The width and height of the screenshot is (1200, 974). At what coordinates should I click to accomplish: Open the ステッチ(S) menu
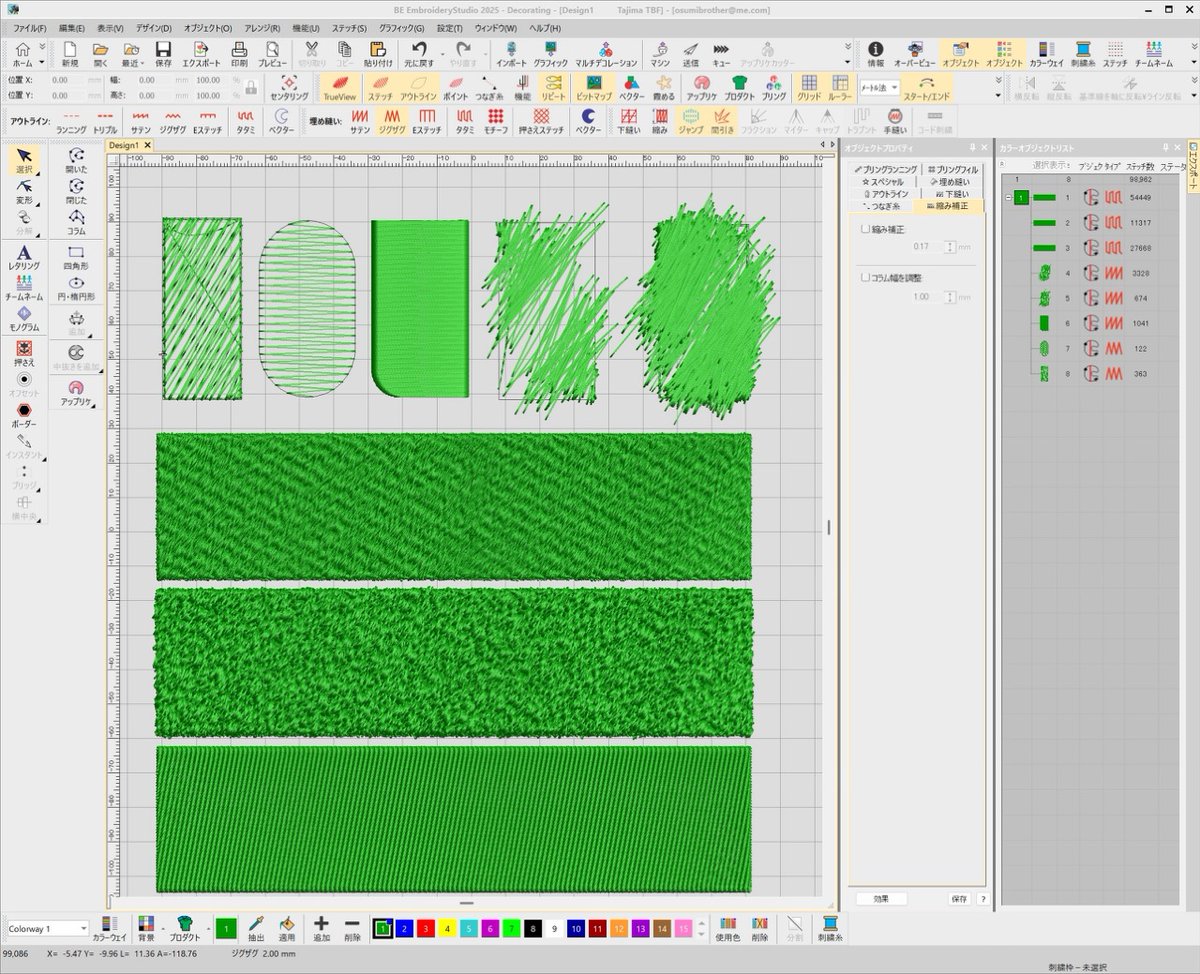click(x=349, y=28)
